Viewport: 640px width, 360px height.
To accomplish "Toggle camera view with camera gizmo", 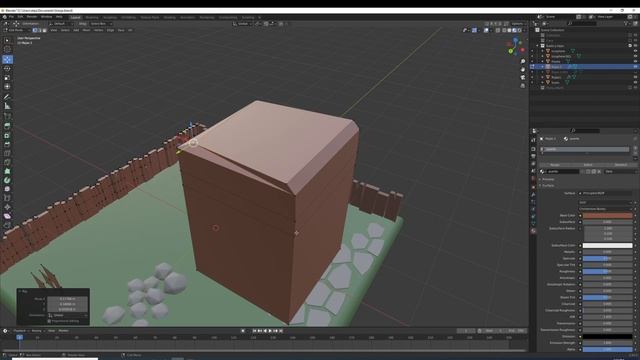I will click(523, 78).
